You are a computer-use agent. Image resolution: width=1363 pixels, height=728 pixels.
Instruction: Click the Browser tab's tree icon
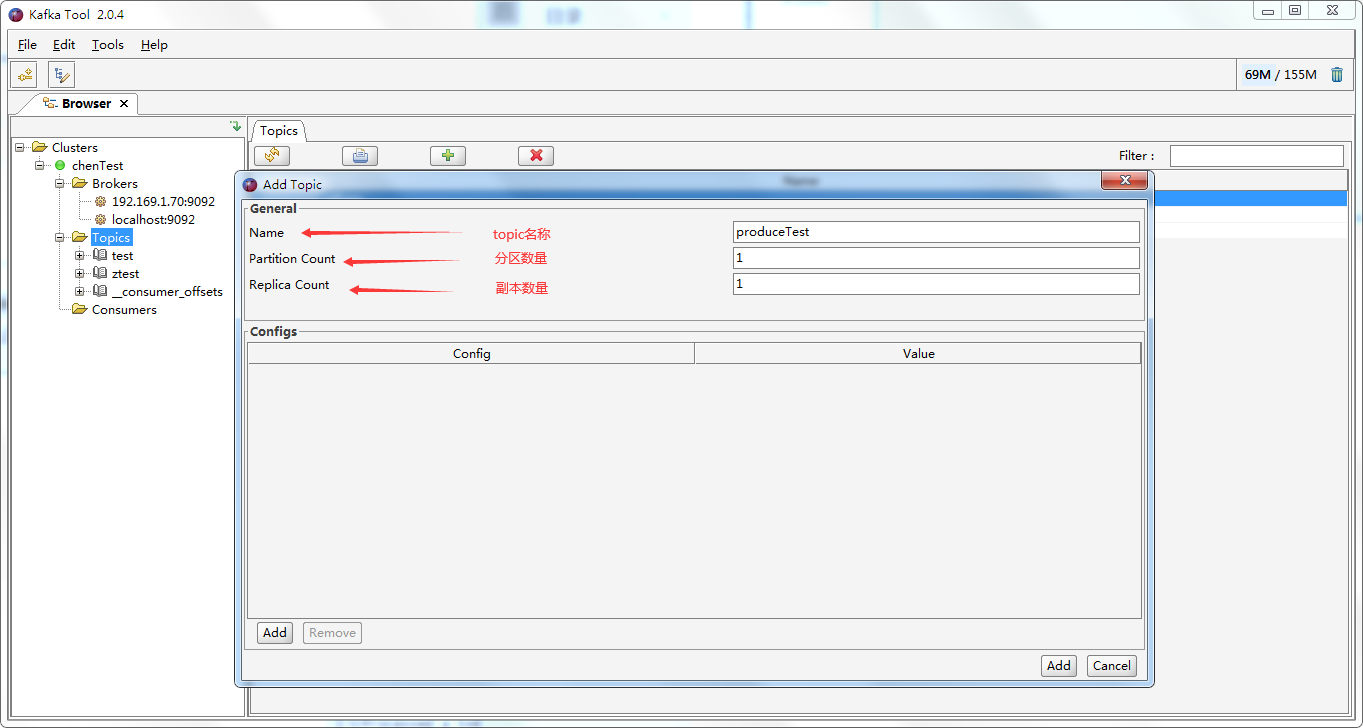click(x=50, y=104)
